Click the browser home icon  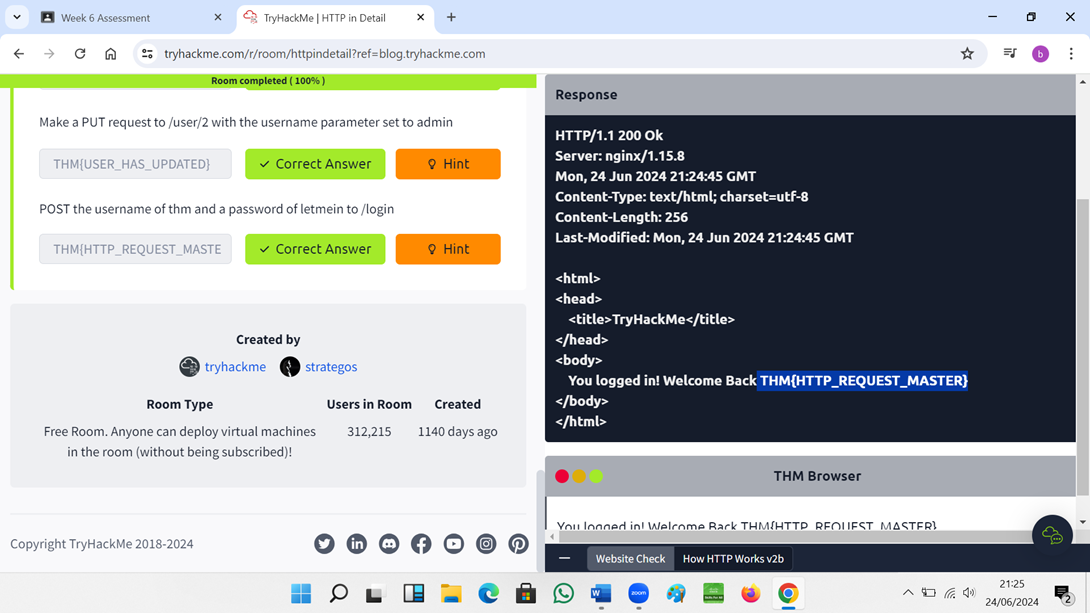[110, 53]
